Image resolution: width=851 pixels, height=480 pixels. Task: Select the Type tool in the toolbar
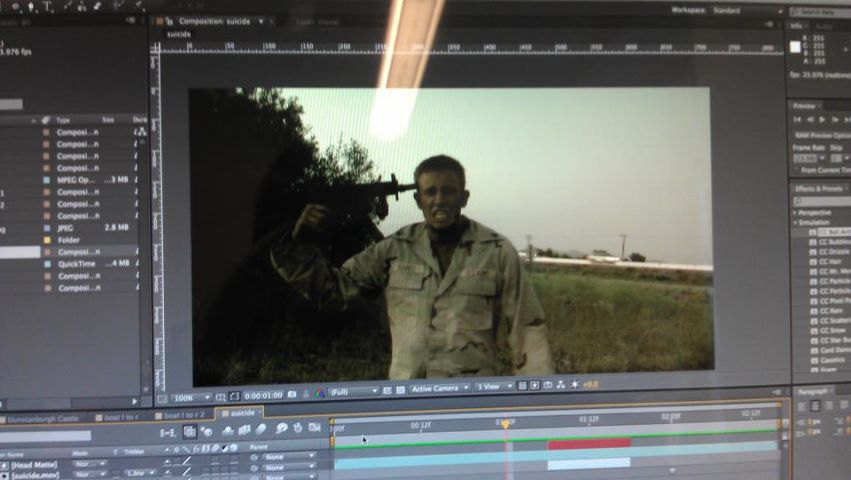(x=47, y=7)
